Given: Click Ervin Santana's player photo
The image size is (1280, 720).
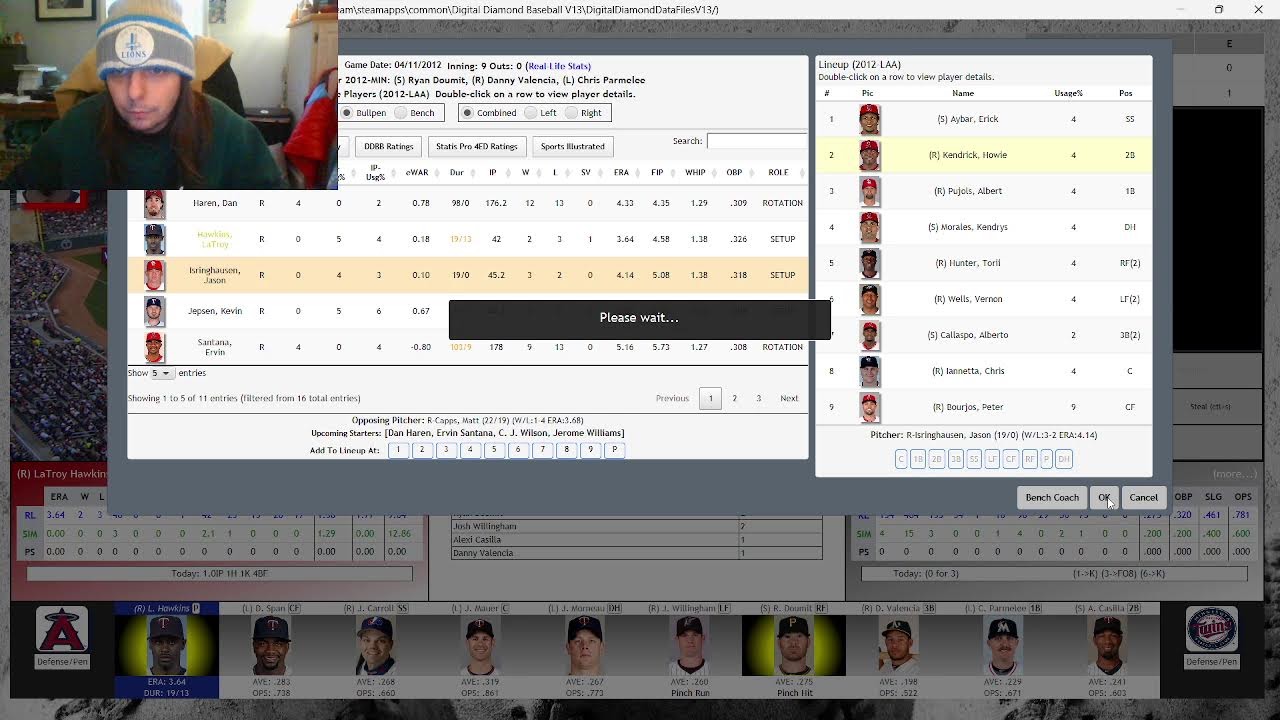Looking at the screenshot, I should click(x=154, y=347).
